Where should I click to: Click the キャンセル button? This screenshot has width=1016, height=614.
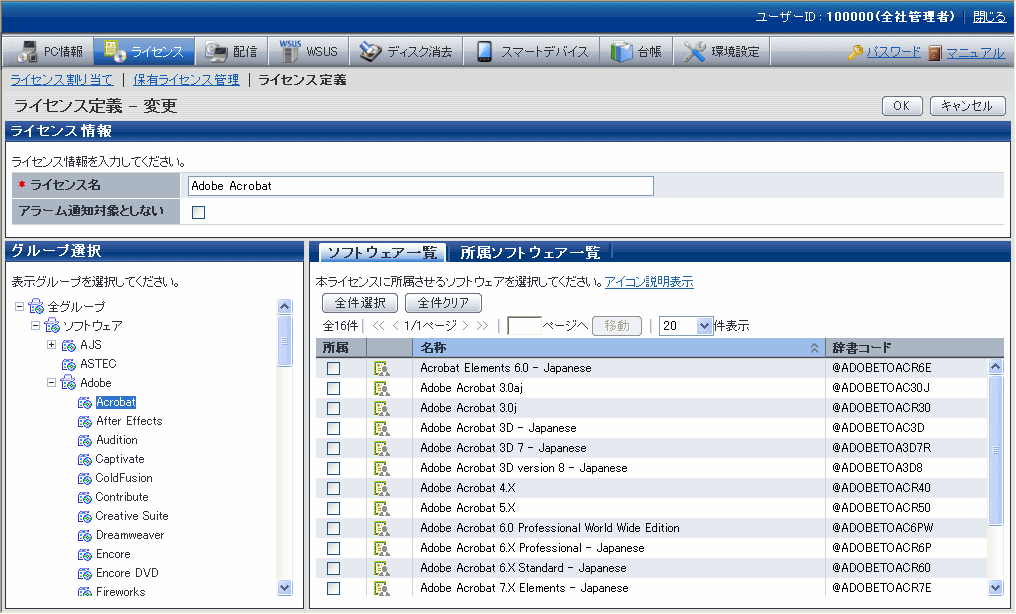(x=967, y=106)
